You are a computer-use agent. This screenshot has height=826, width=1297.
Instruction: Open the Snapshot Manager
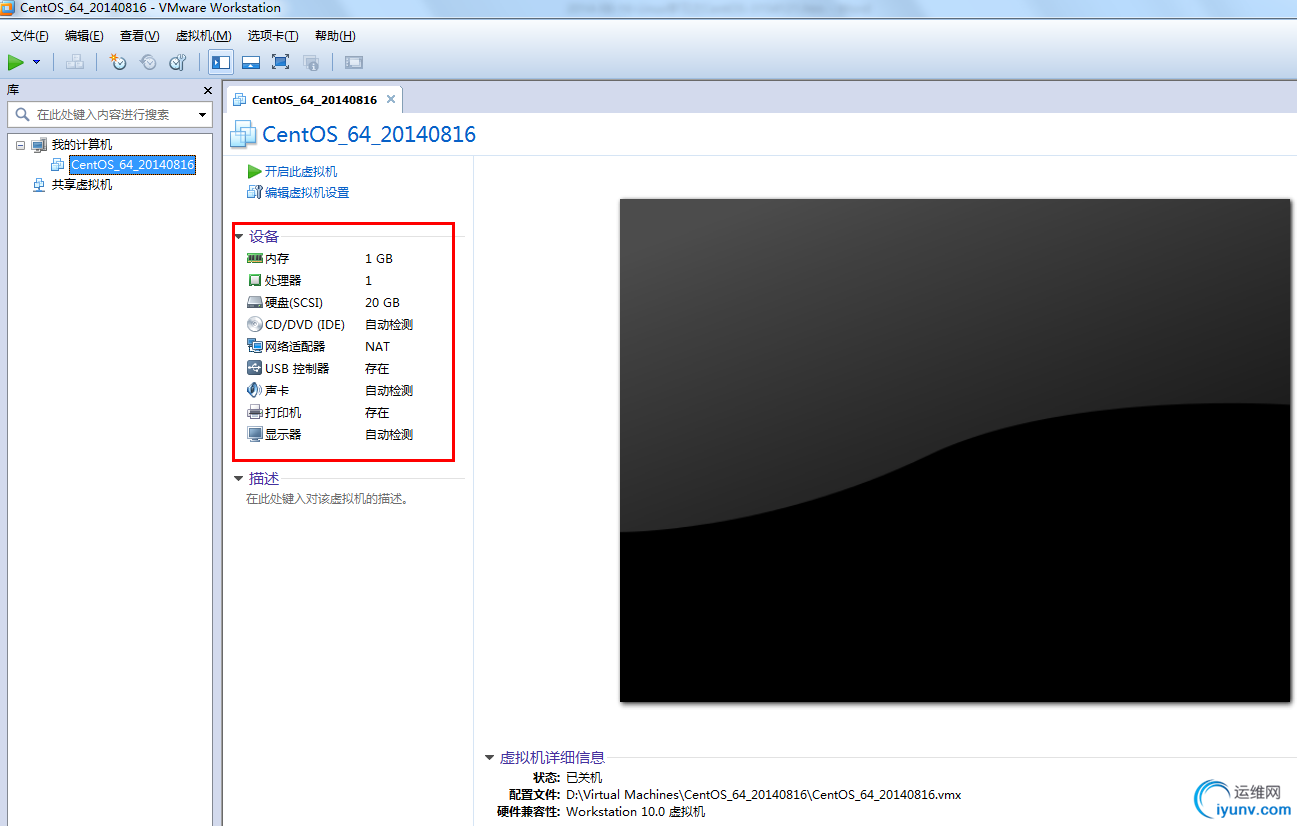pyautogui.click(x=177, y=62)
